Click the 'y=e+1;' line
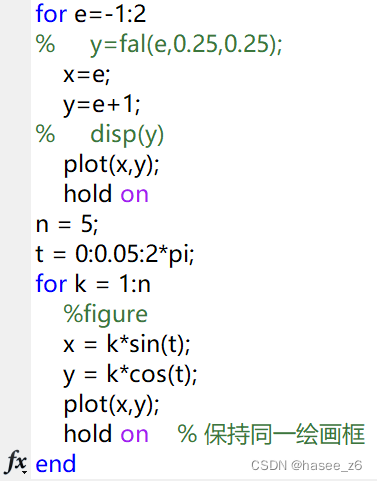377x481 pixels. click(x=102, y=105)
